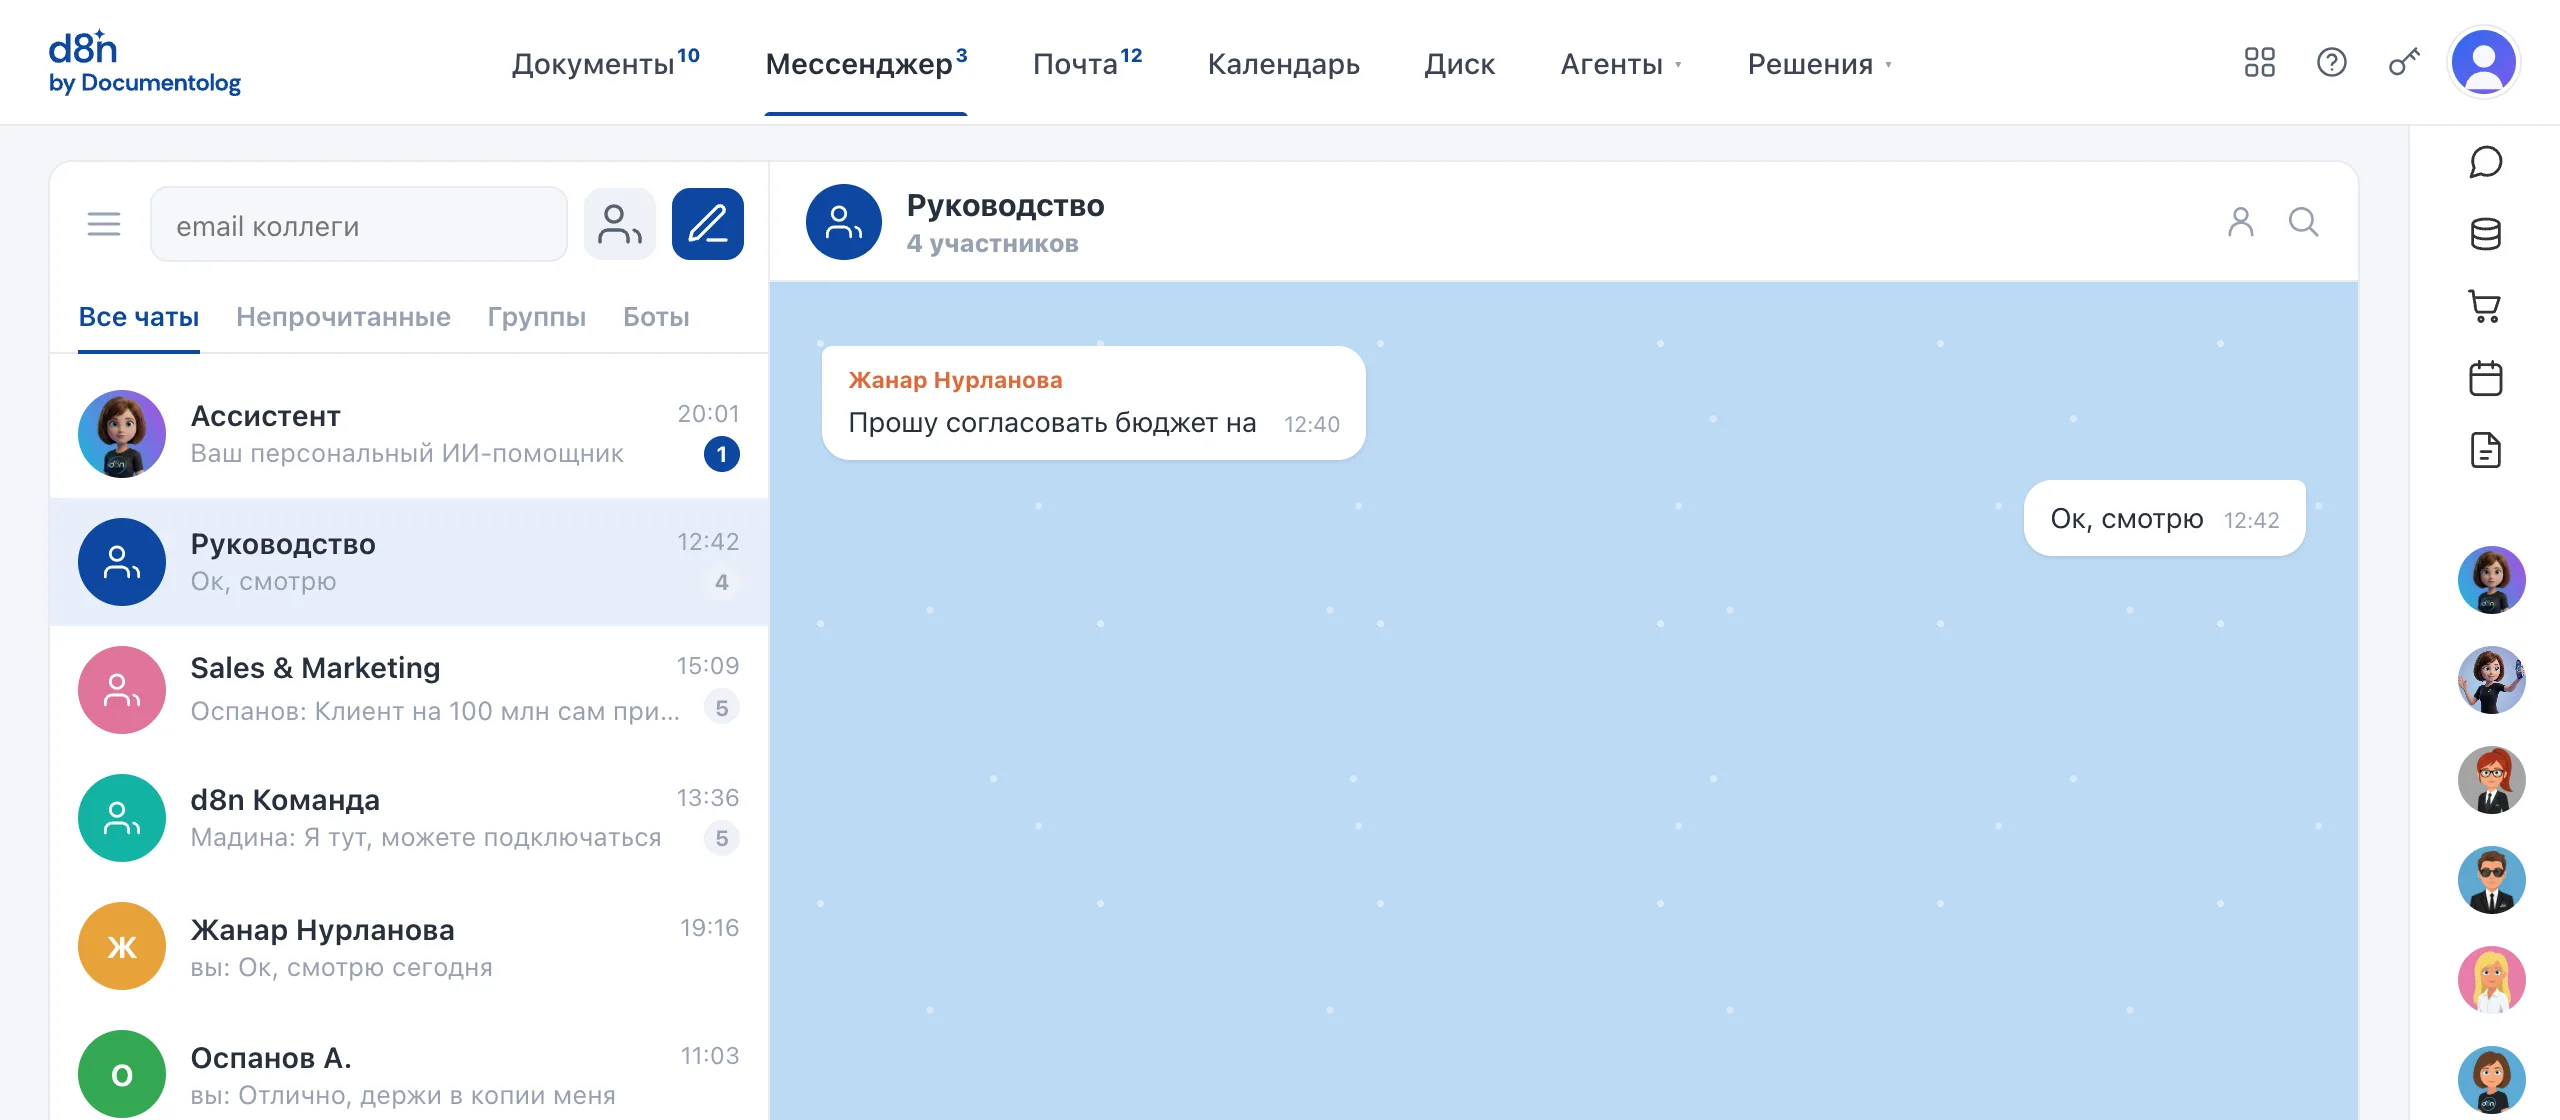Click the key icon in top bar

[2404, 63]
